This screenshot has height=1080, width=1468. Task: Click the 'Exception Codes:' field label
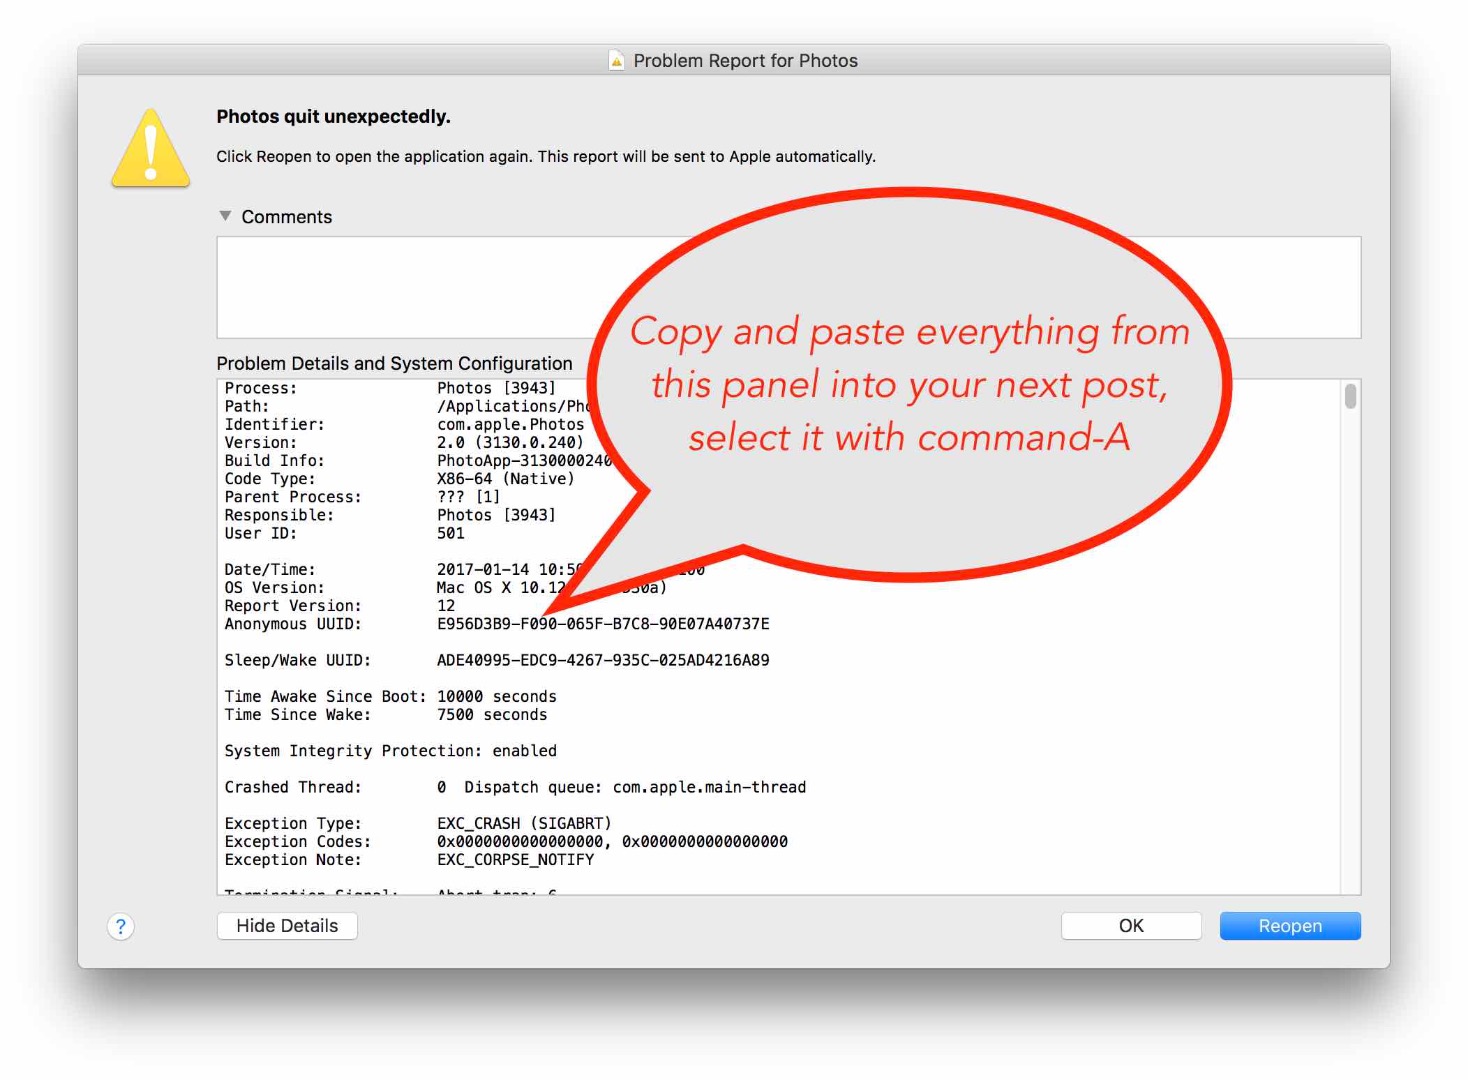click(x=297, y=842)
